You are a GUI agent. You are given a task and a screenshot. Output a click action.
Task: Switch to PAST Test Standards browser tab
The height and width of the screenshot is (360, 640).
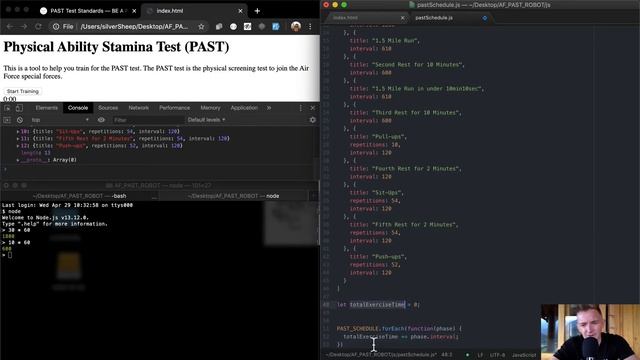(x=89, y=11)
